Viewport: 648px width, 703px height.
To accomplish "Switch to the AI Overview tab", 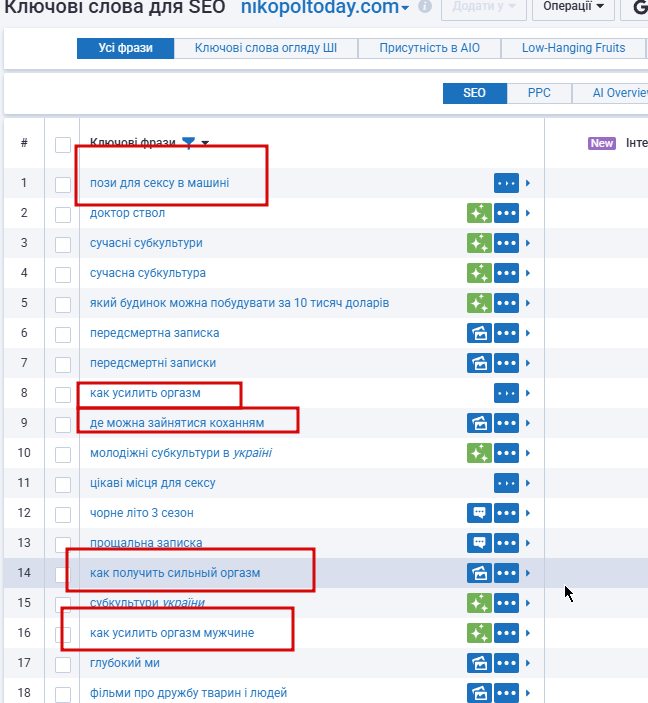I will (610, 93).
